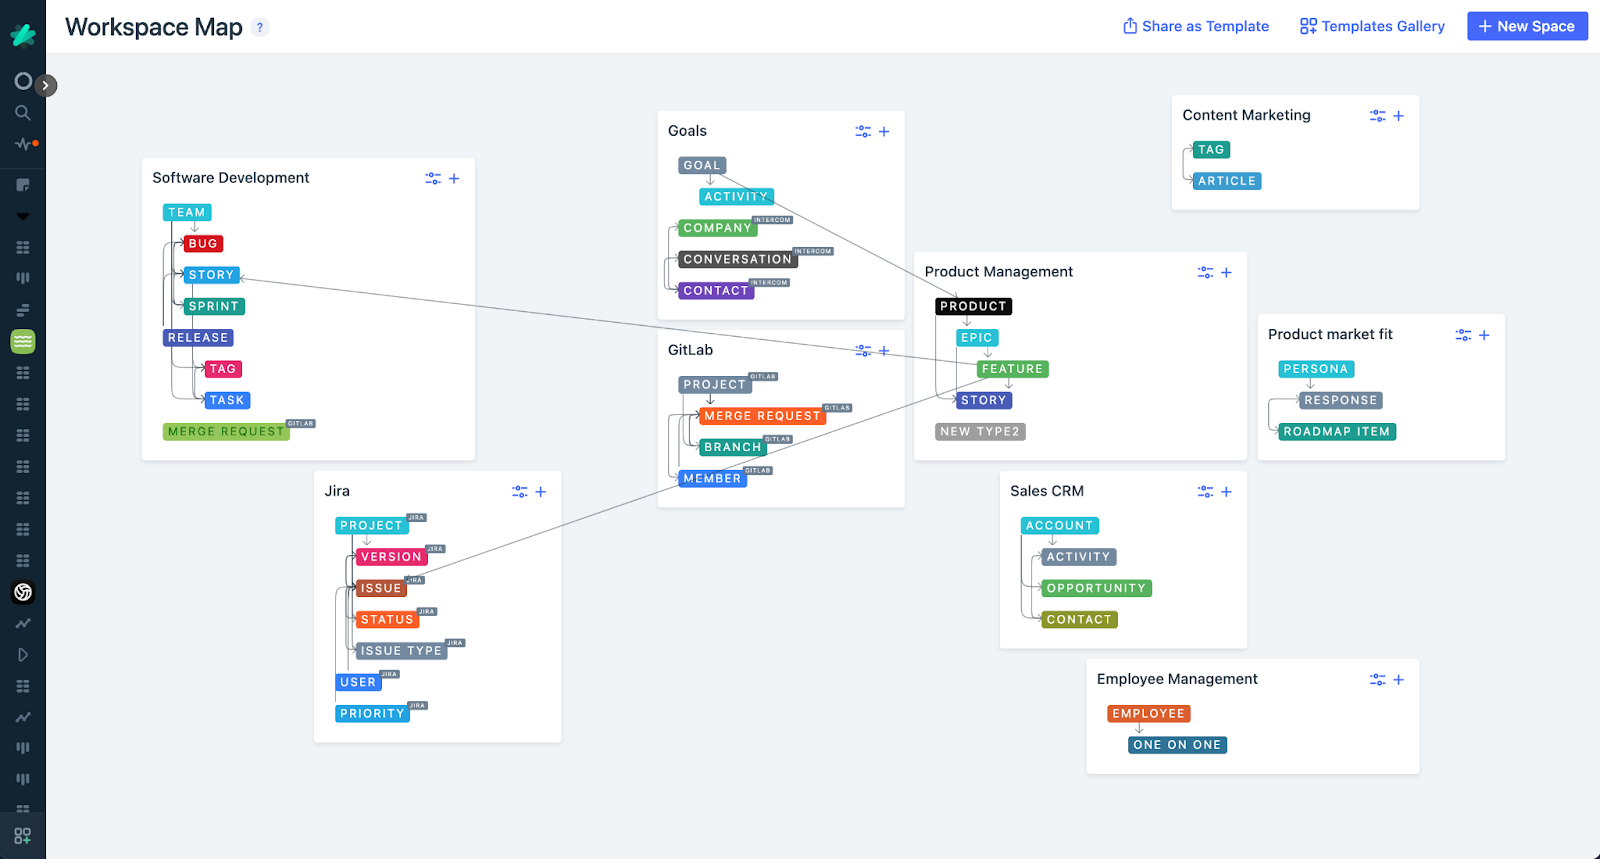Viewport: 1600px width, 859px height.
Task: Click the Fibery logo in the sidebar
Action: coord(23,35)
